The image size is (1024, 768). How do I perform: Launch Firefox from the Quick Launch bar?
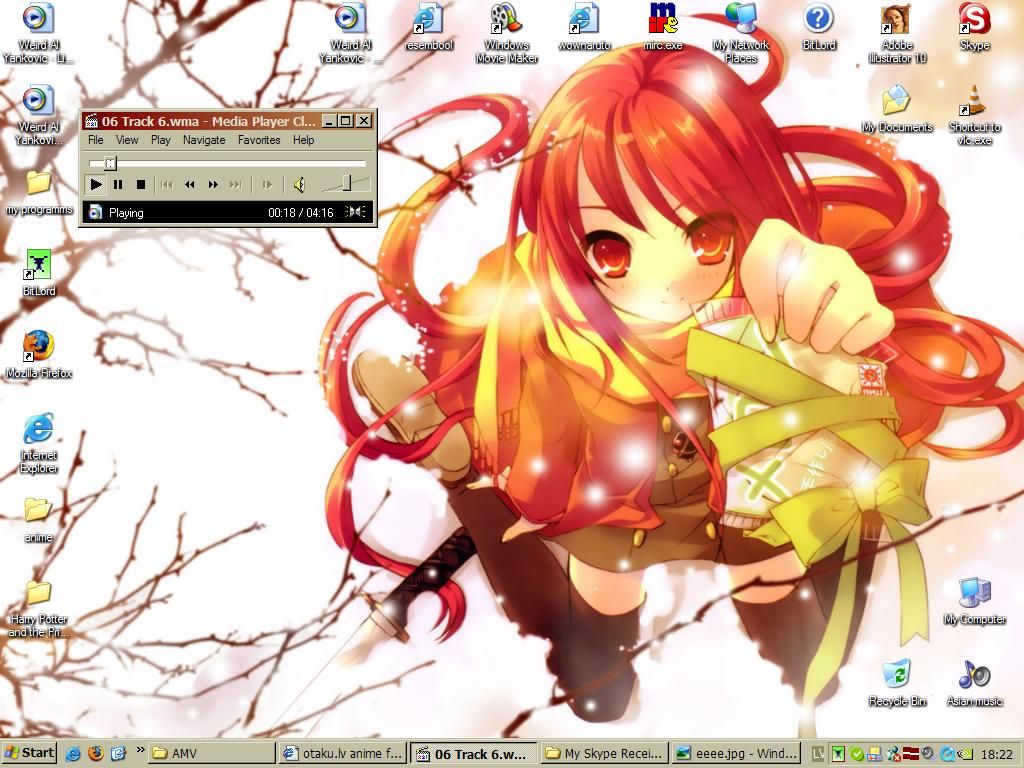click(x=96, y=754)
